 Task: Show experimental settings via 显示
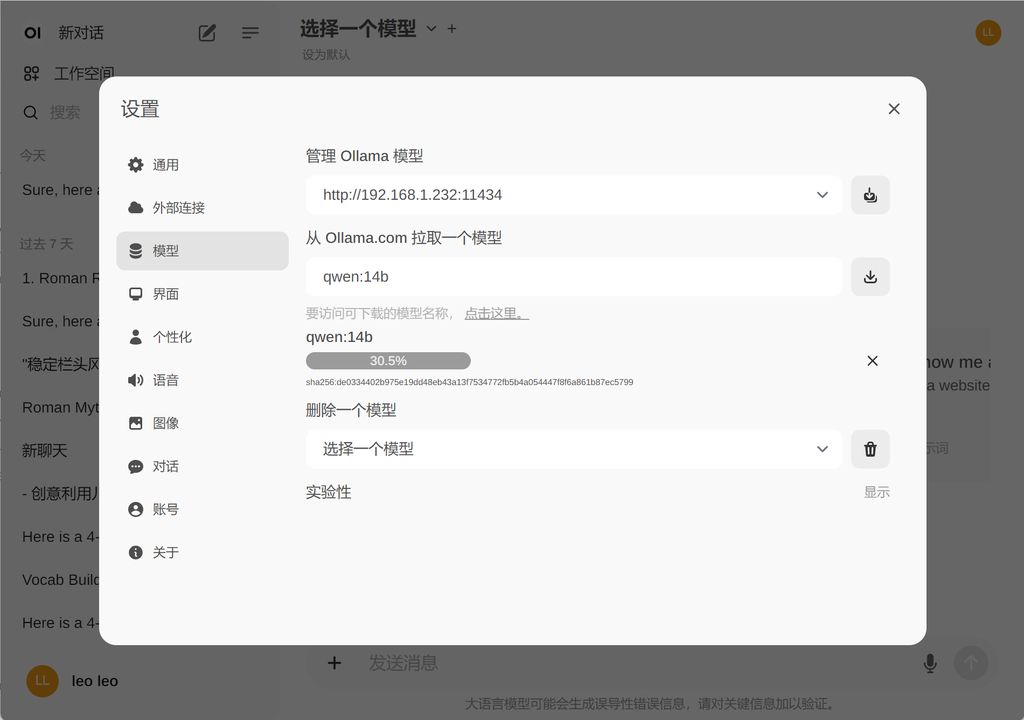(876, 492)
